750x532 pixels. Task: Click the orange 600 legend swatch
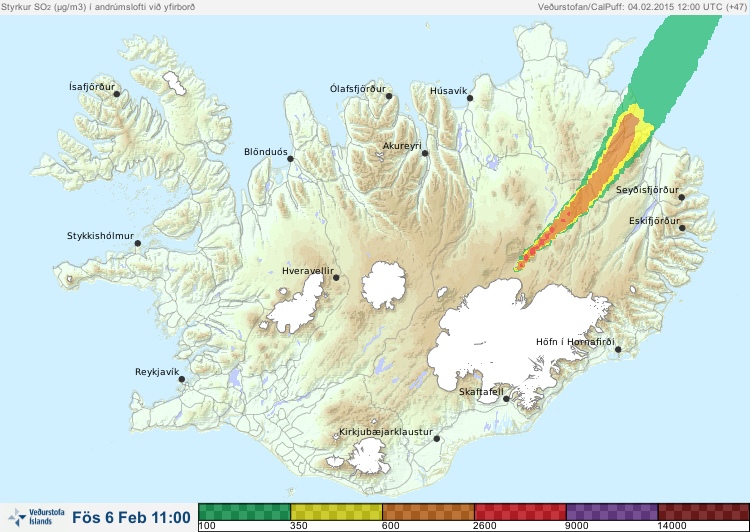point(428,512)
